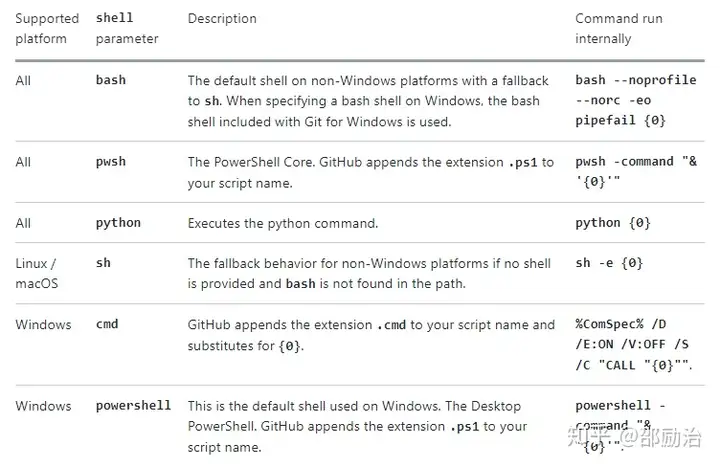Click the powershell shell parameter
720x467 pixels.
coord(133,405)
